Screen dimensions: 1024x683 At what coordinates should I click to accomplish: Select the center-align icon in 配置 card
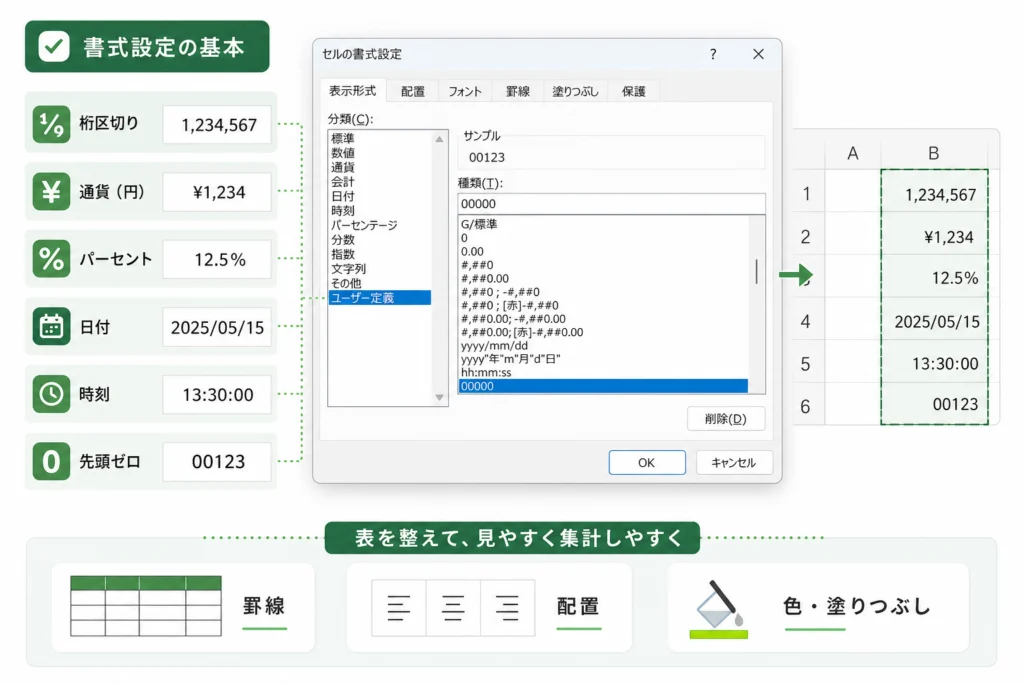tap(453, 608)
